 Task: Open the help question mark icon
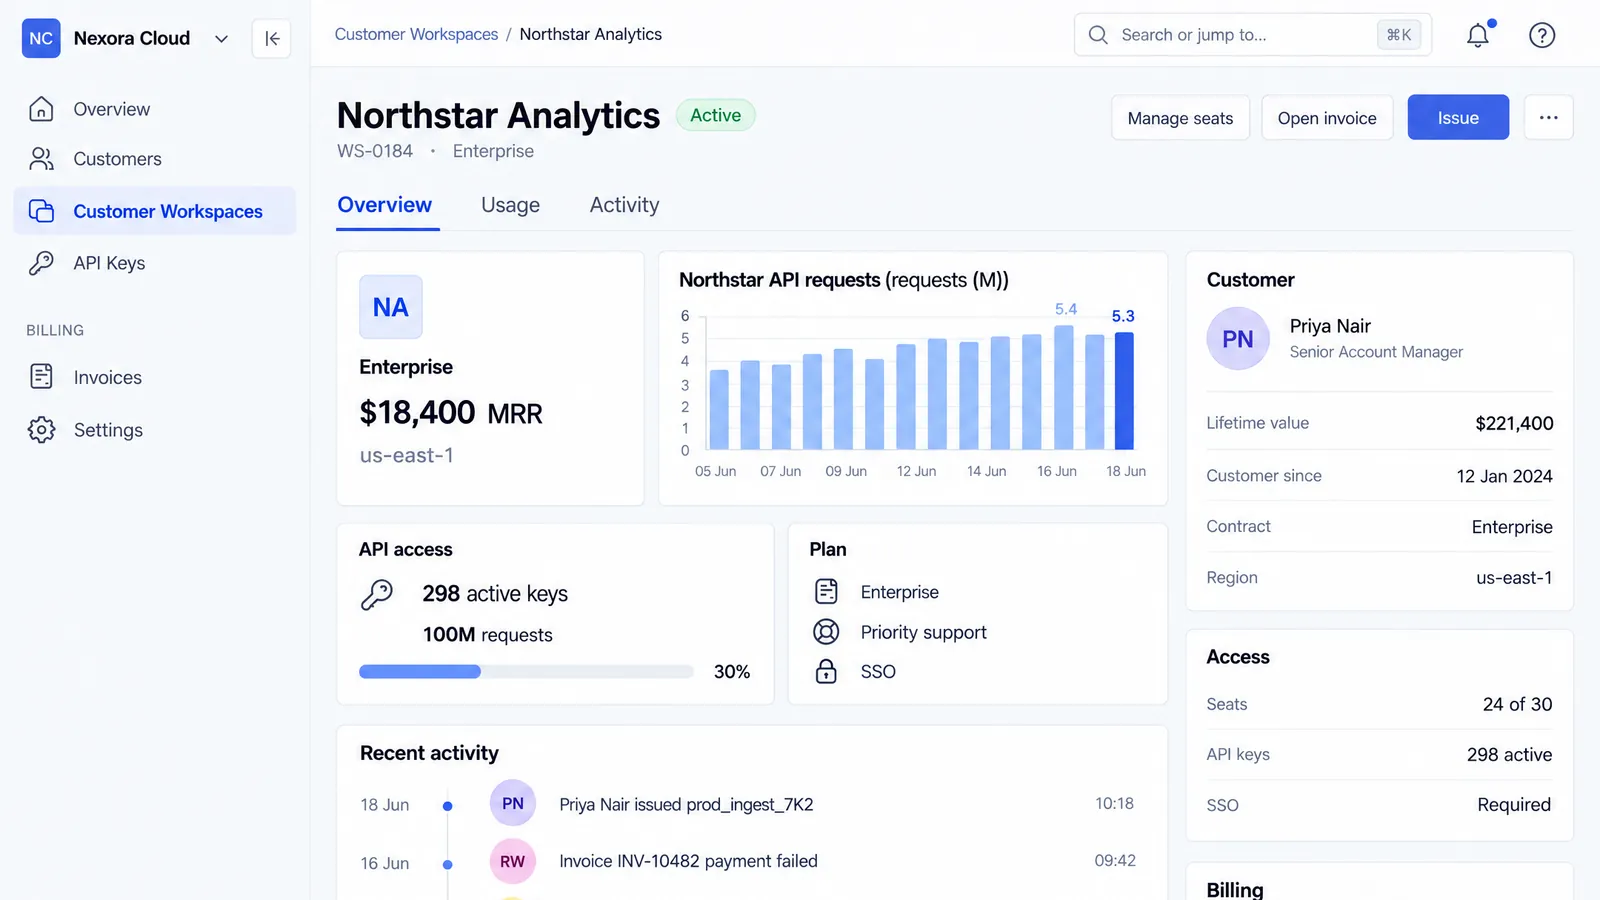coord(1542,35)
